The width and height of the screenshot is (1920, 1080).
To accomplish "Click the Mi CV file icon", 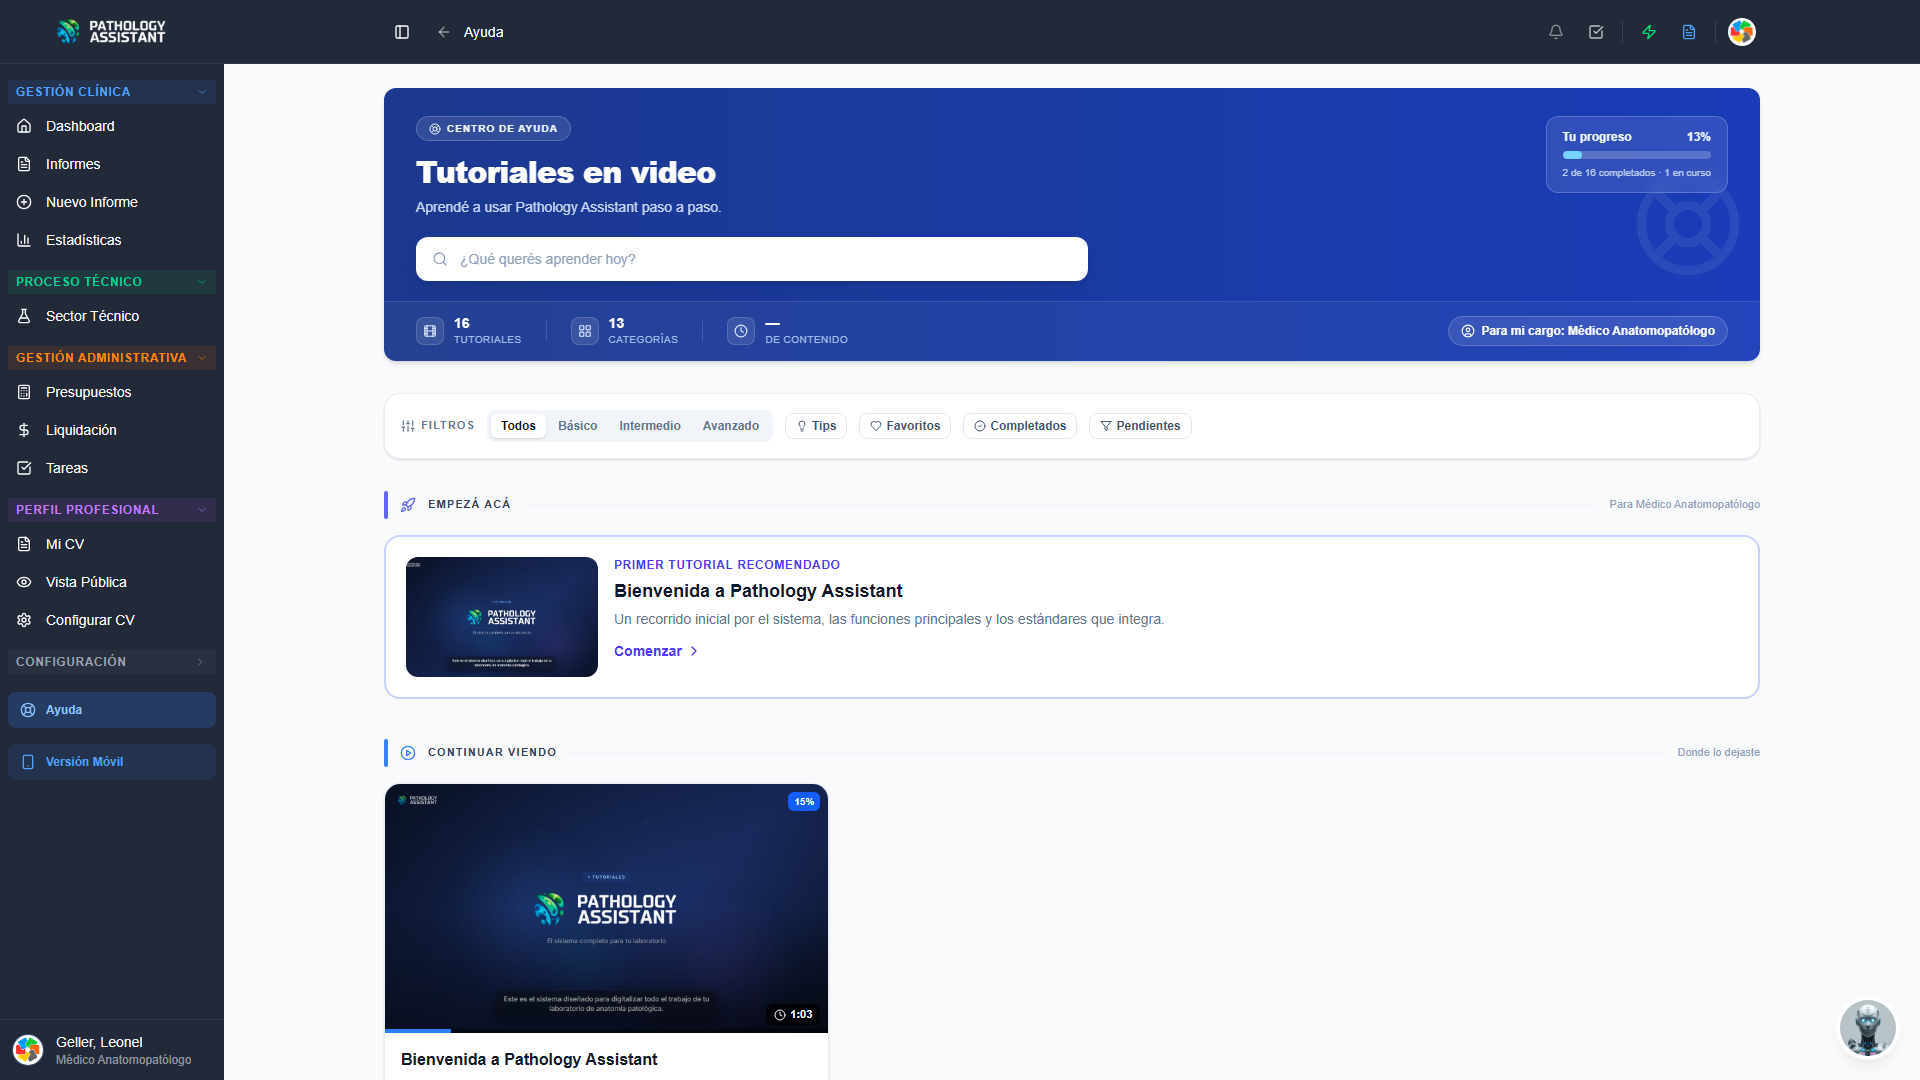I will point(24,544).
